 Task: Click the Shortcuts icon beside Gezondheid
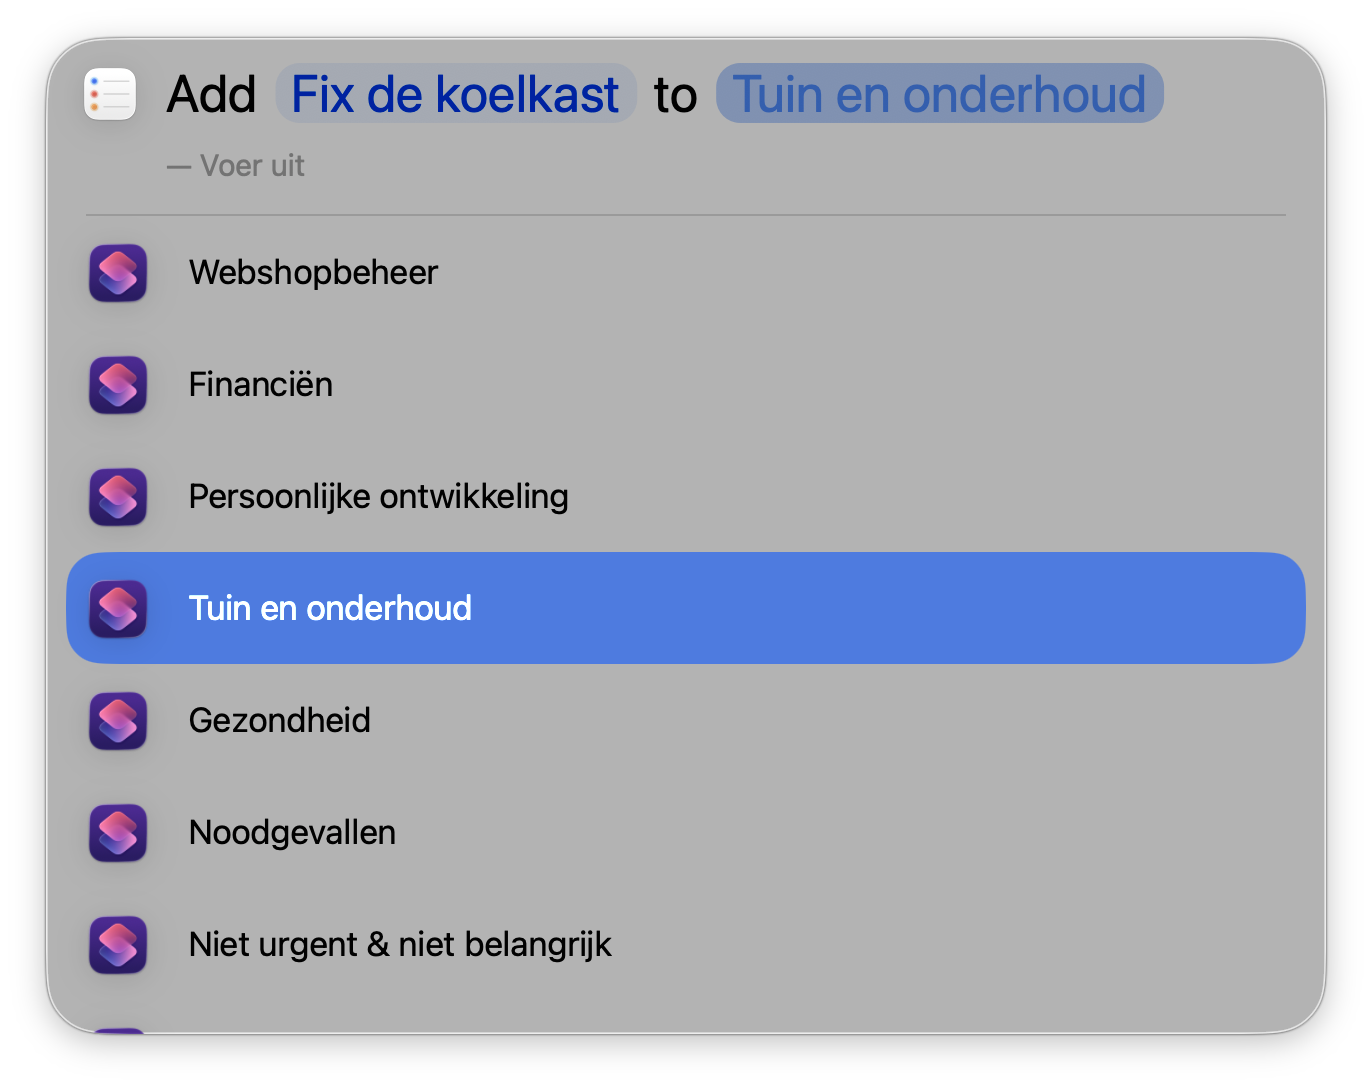118,721
